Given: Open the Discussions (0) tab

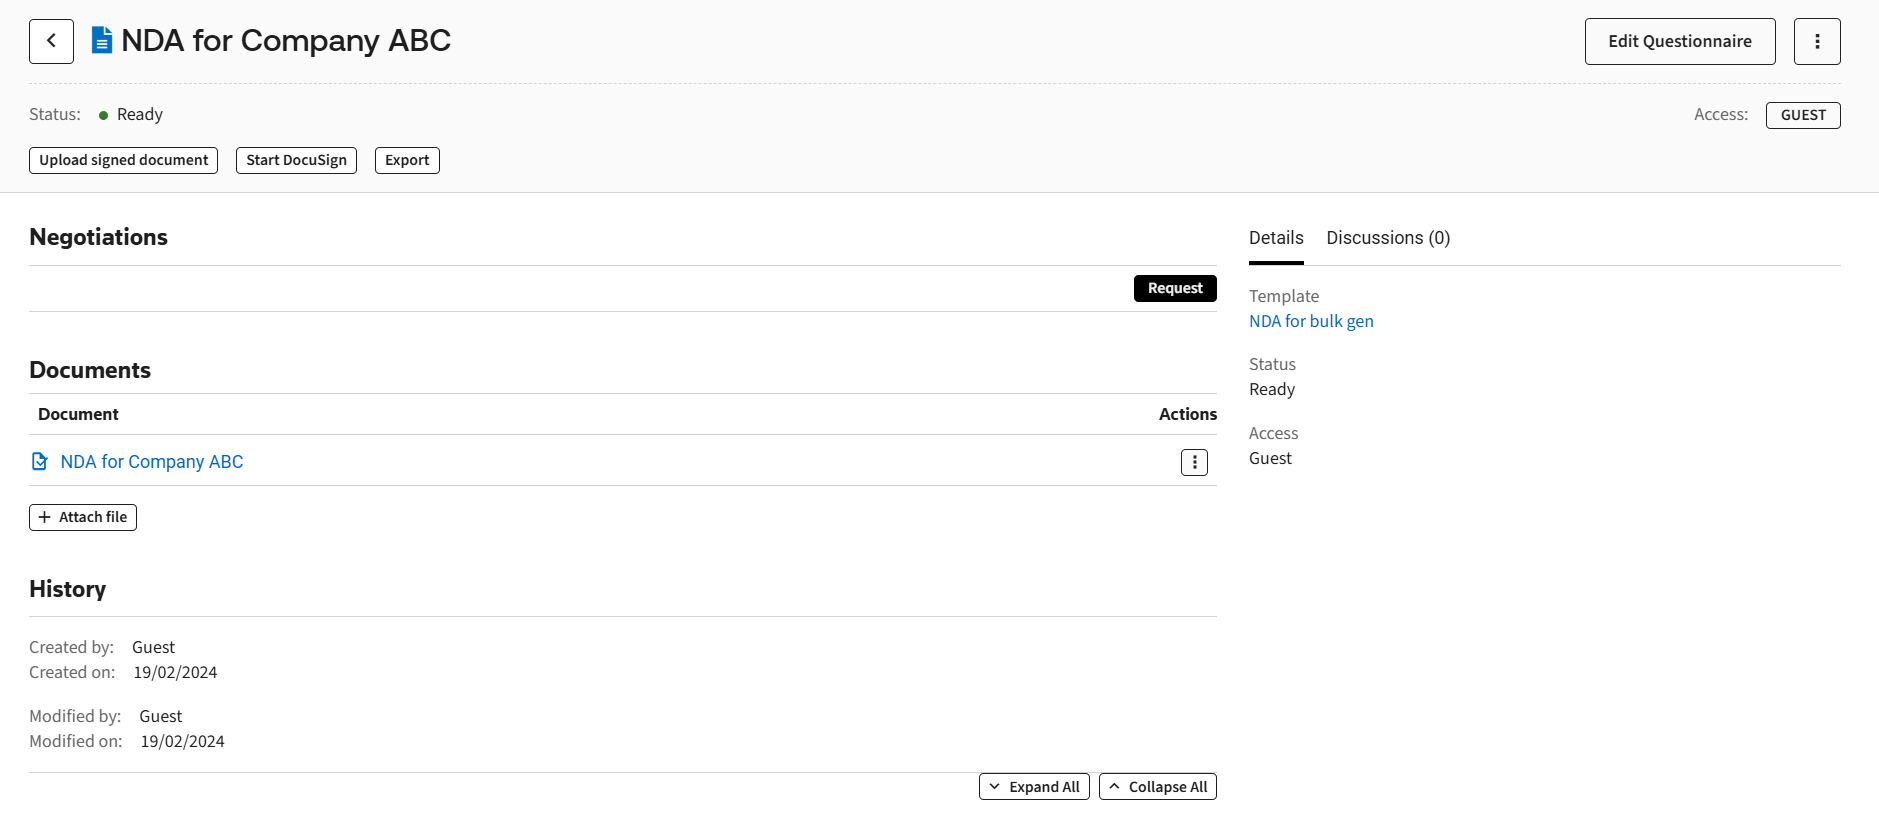Looking at the screenshot, I should tap(1388, 238).
